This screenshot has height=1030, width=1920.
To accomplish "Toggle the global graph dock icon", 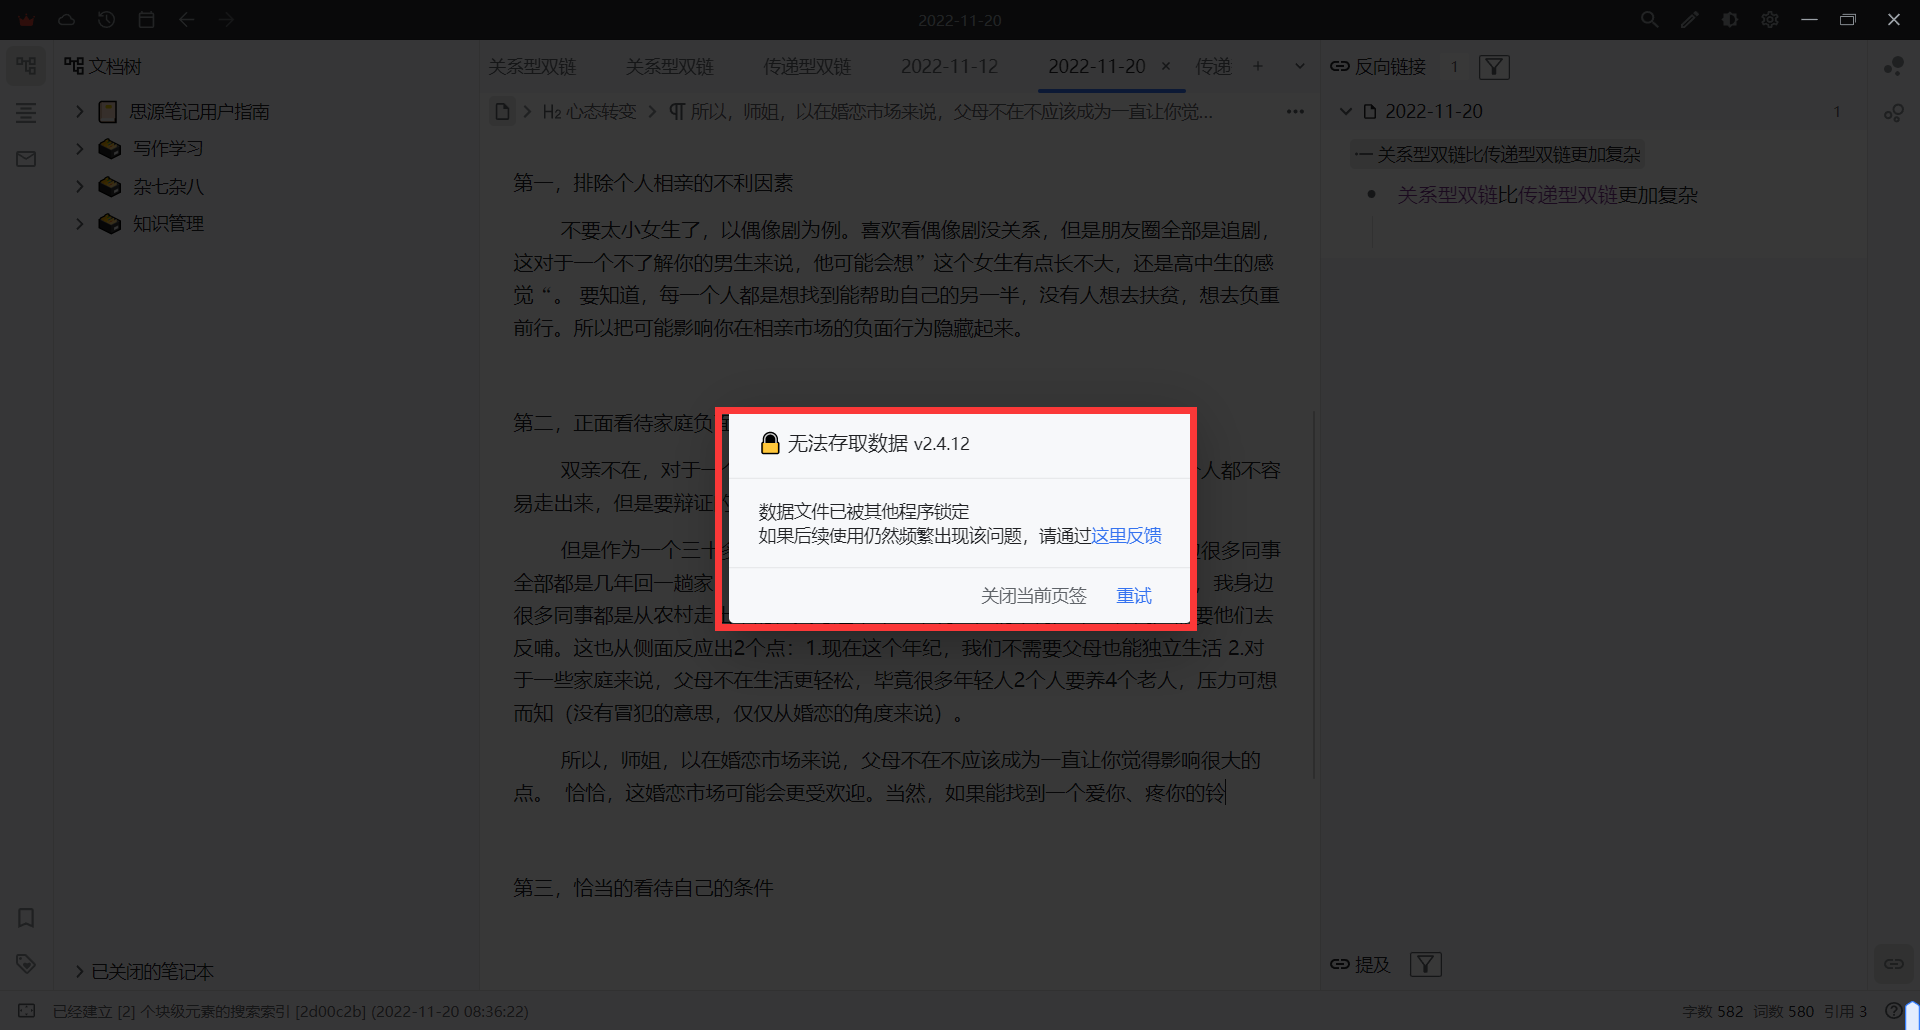I will 1894,113.
